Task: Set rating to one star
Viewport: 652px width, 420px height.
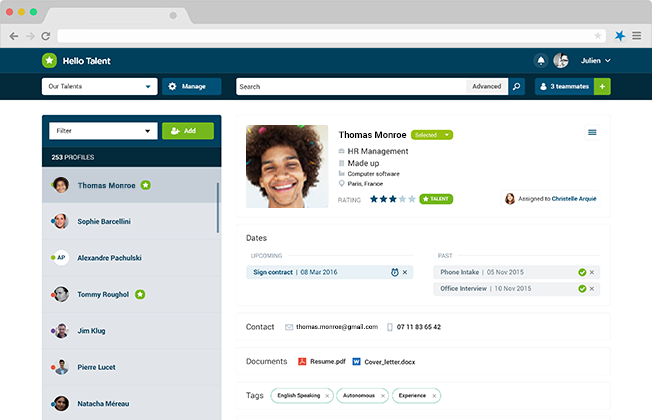Action: [373, 199]
